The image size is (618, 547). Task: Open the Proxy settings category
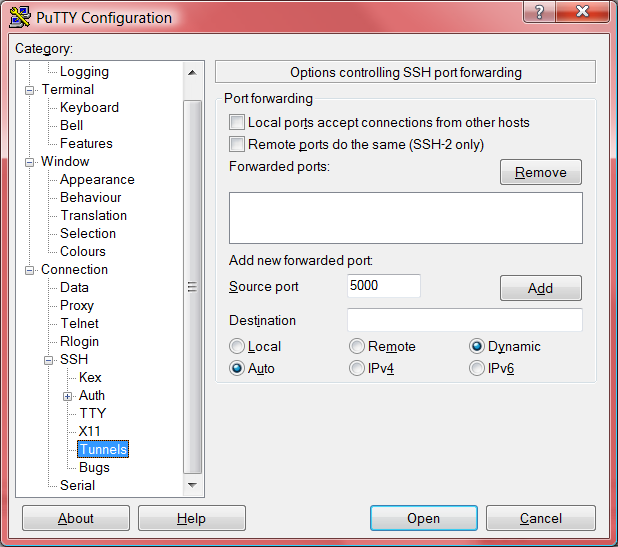point(77,305)
